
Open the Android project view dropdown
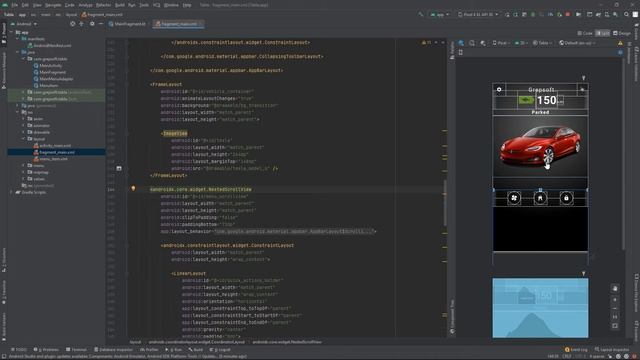(x=24, y=24)
